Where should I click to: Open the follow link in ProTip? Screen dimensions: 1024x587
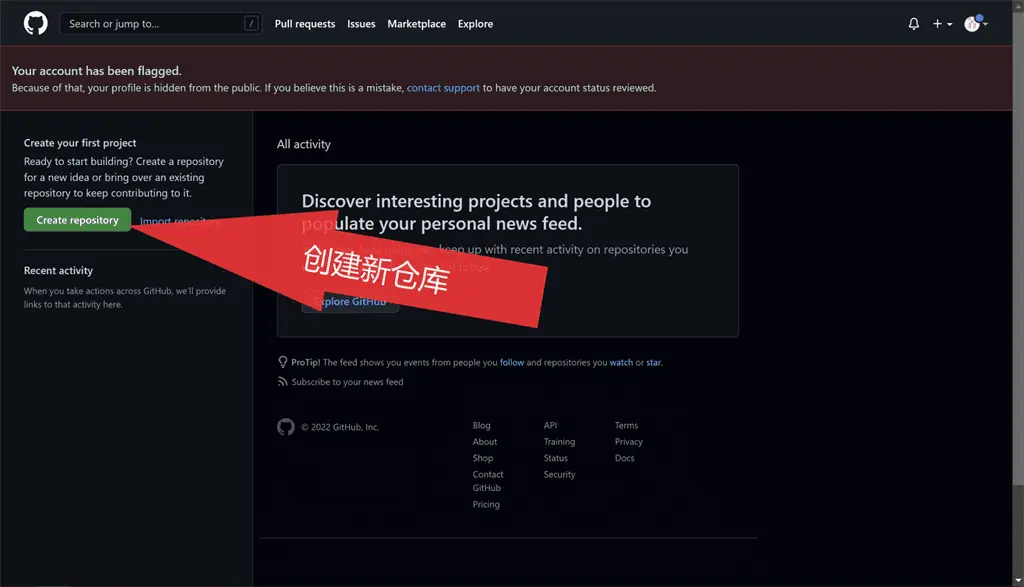click(512, 362)
